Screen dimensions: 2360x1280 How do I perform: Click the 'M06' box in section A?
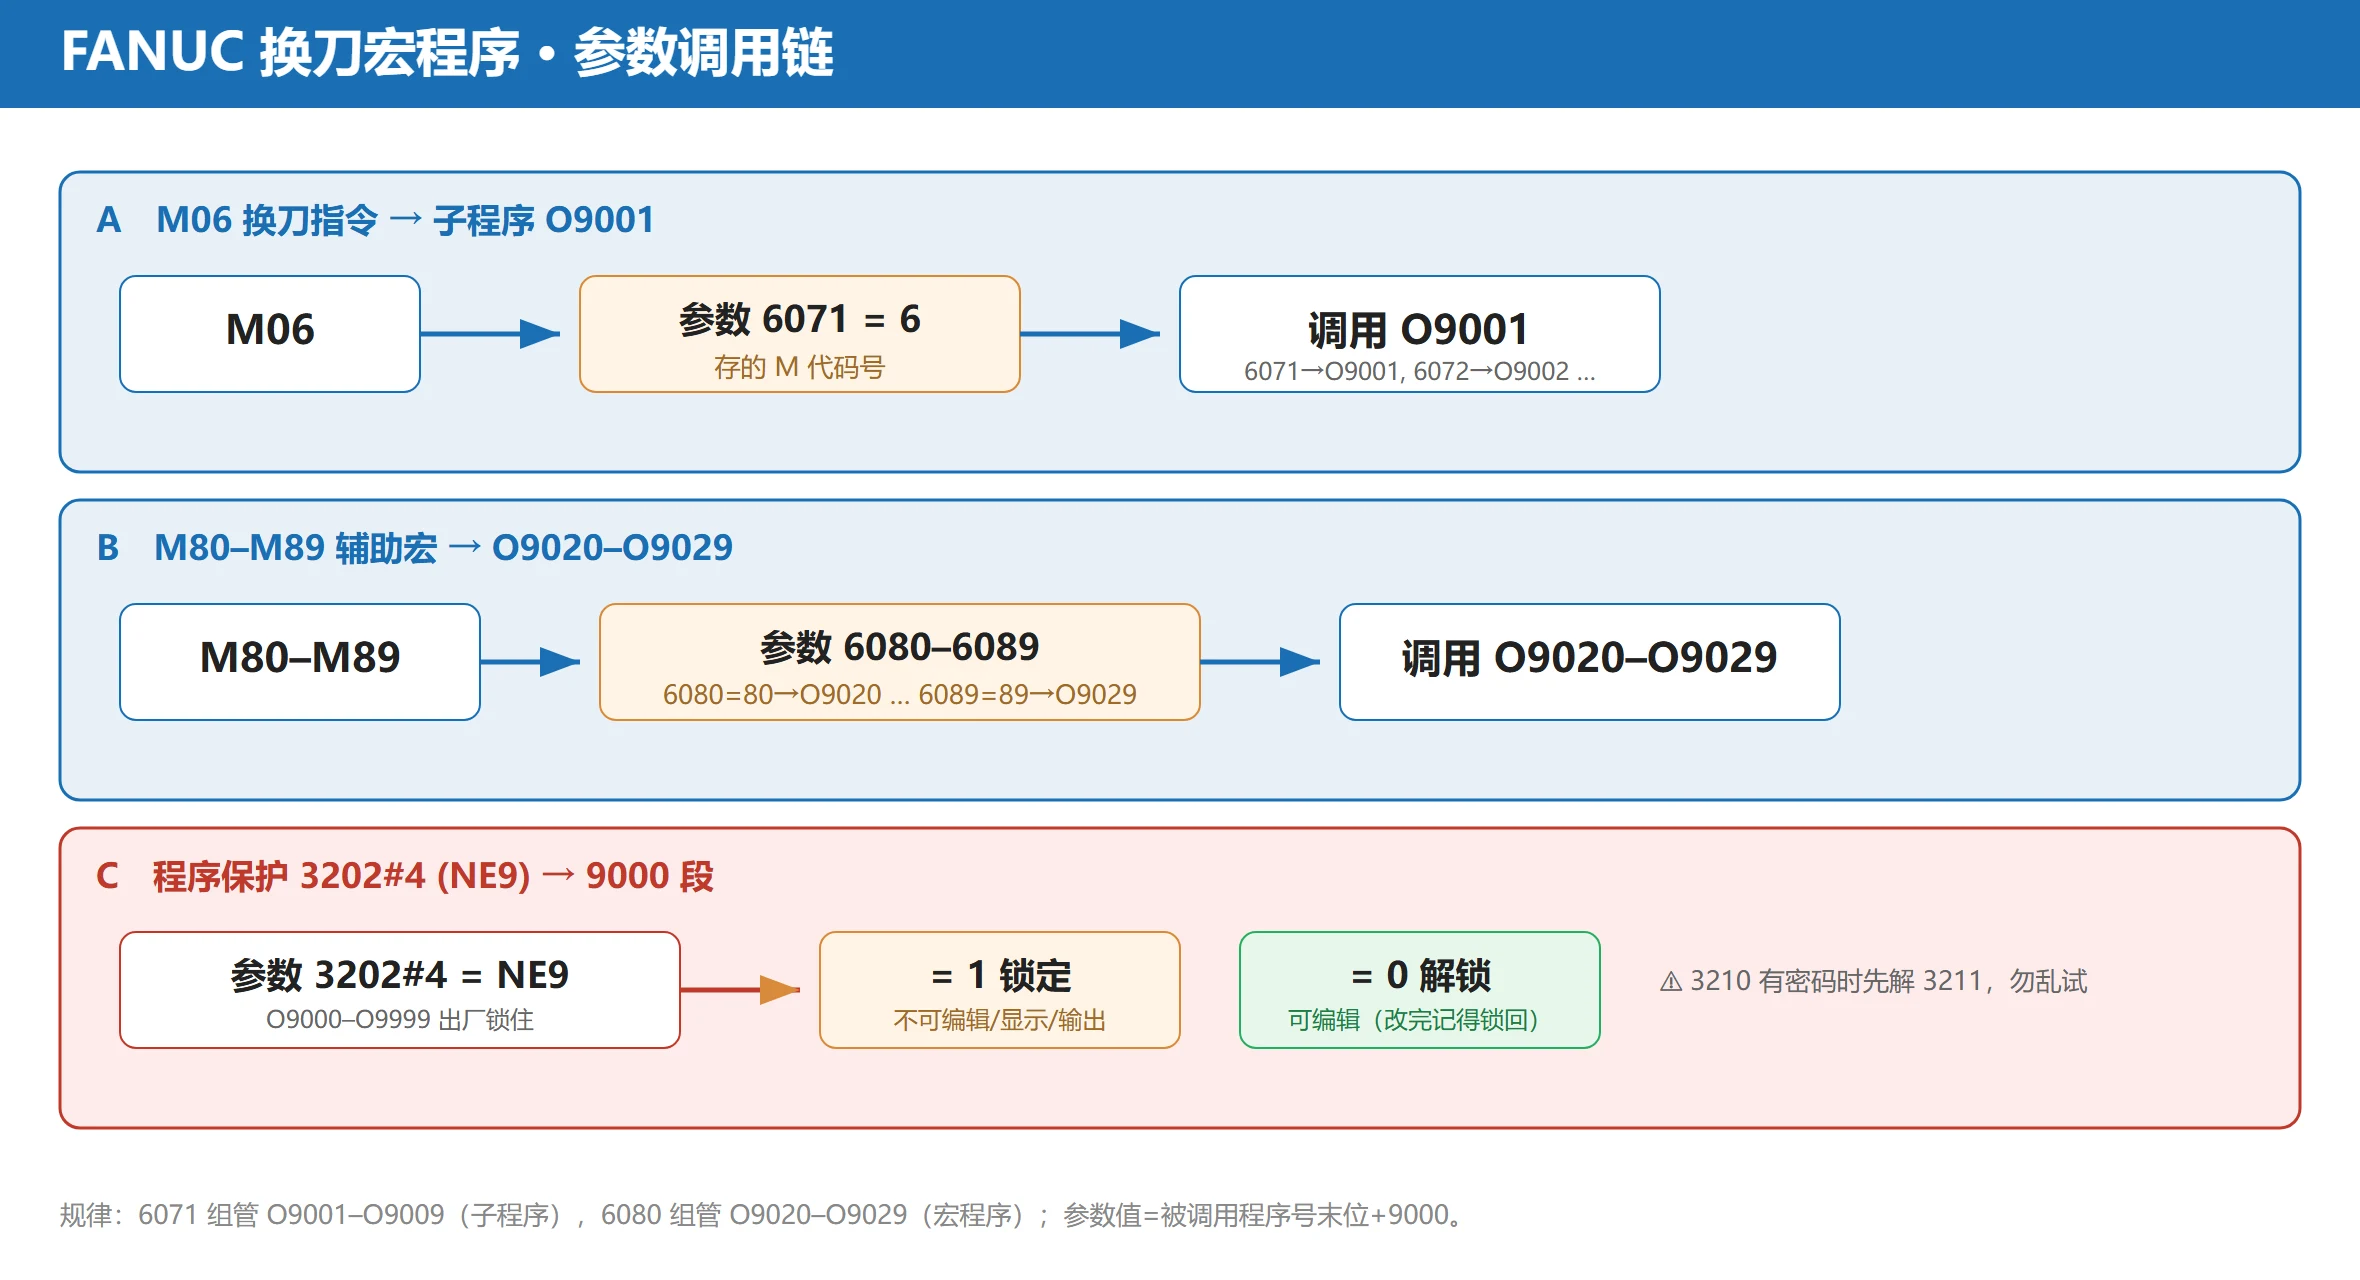click(270, 334)
